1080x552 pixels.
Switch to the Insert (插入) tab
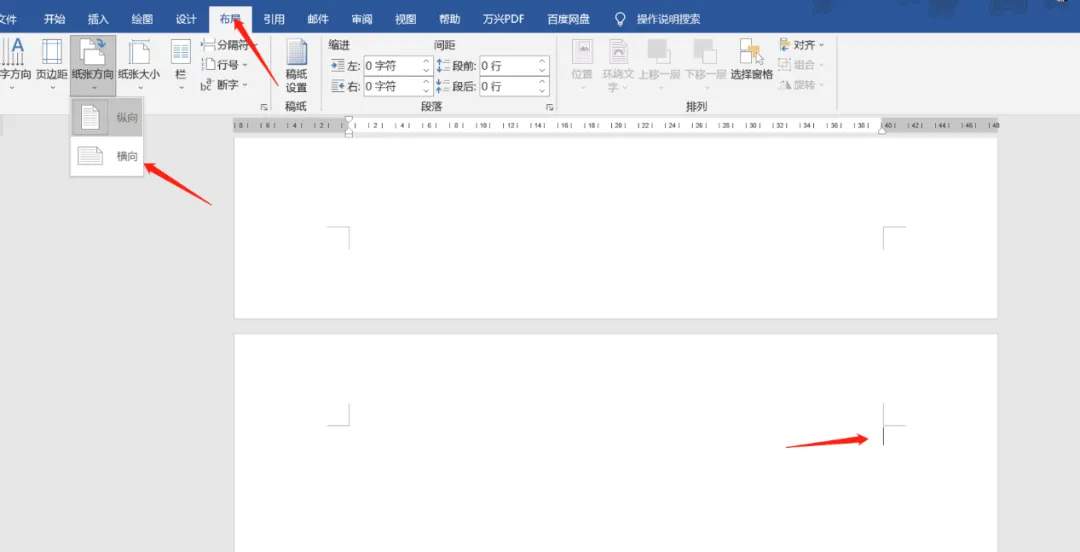(x=98, y=19)
